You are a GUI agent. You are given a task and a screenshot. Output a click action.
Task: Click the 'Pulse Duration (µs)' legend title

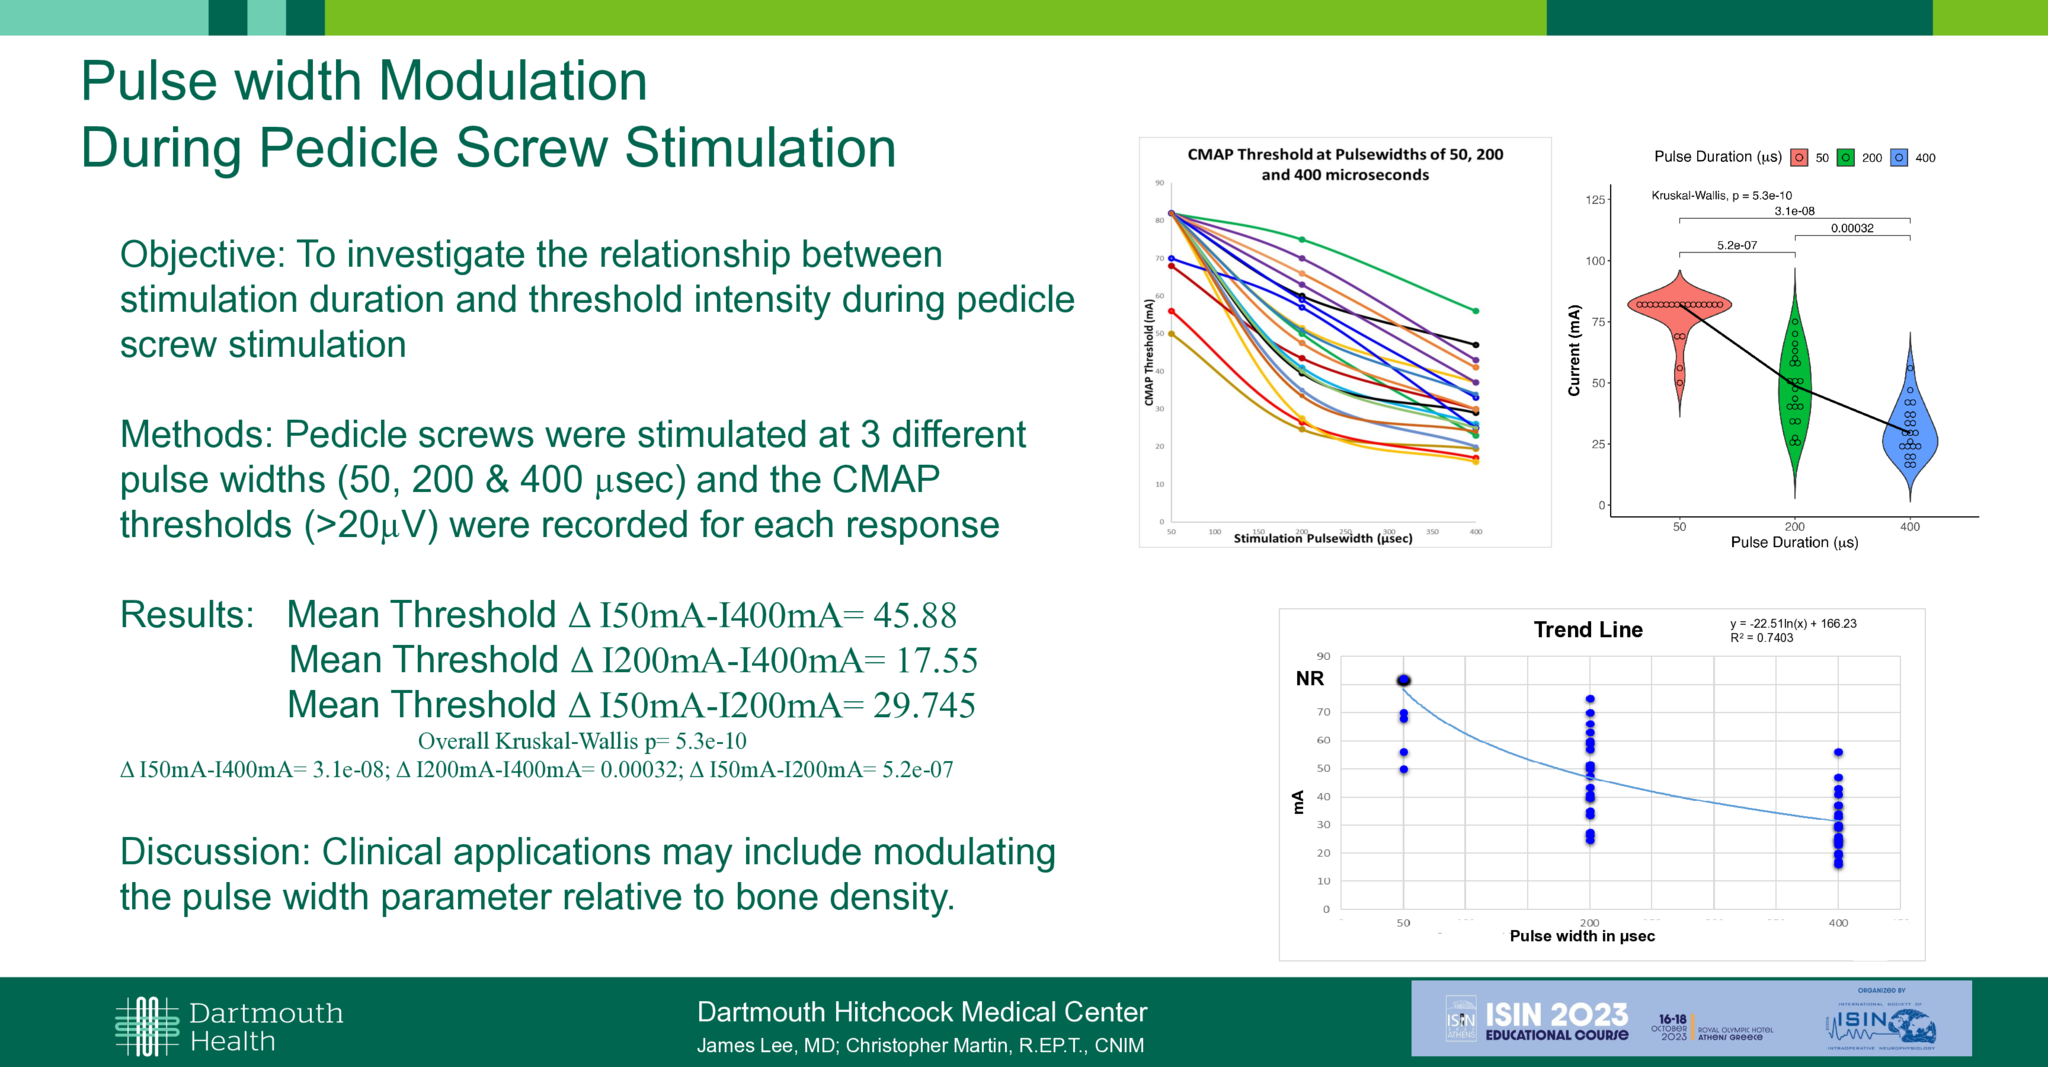(1718, 157)
